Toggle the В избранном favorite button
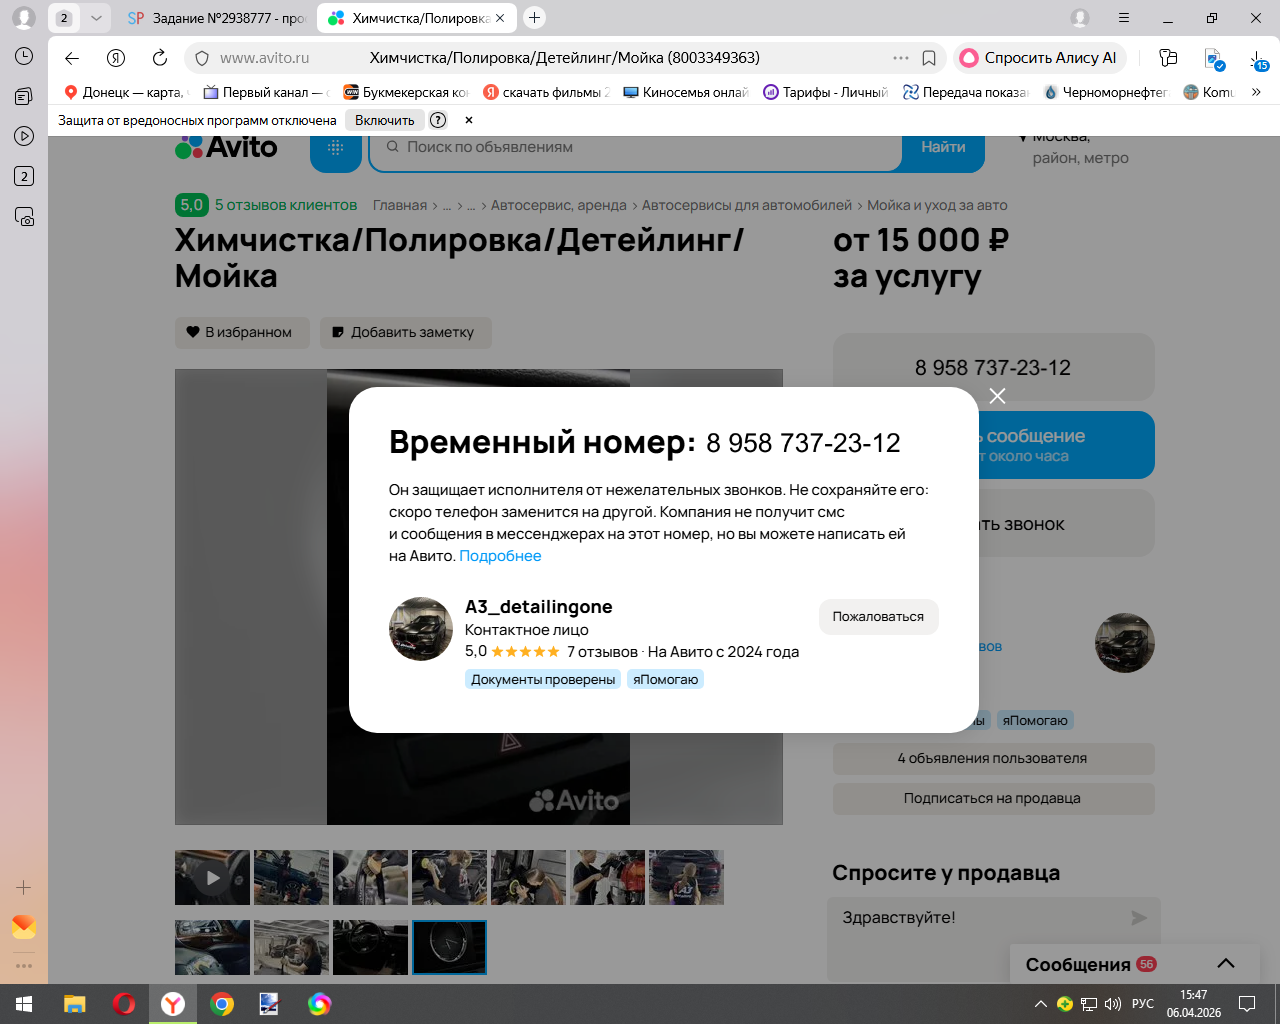The width and height of the screenshot is (1280, 1024). point(242,332)
